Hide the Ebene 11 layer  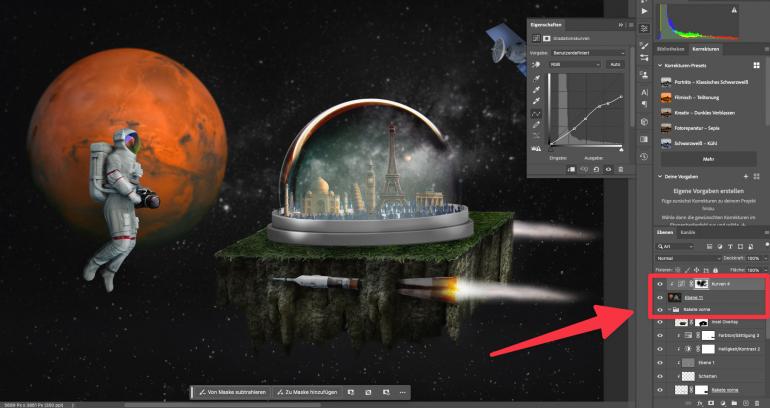(x=660, y=297)
